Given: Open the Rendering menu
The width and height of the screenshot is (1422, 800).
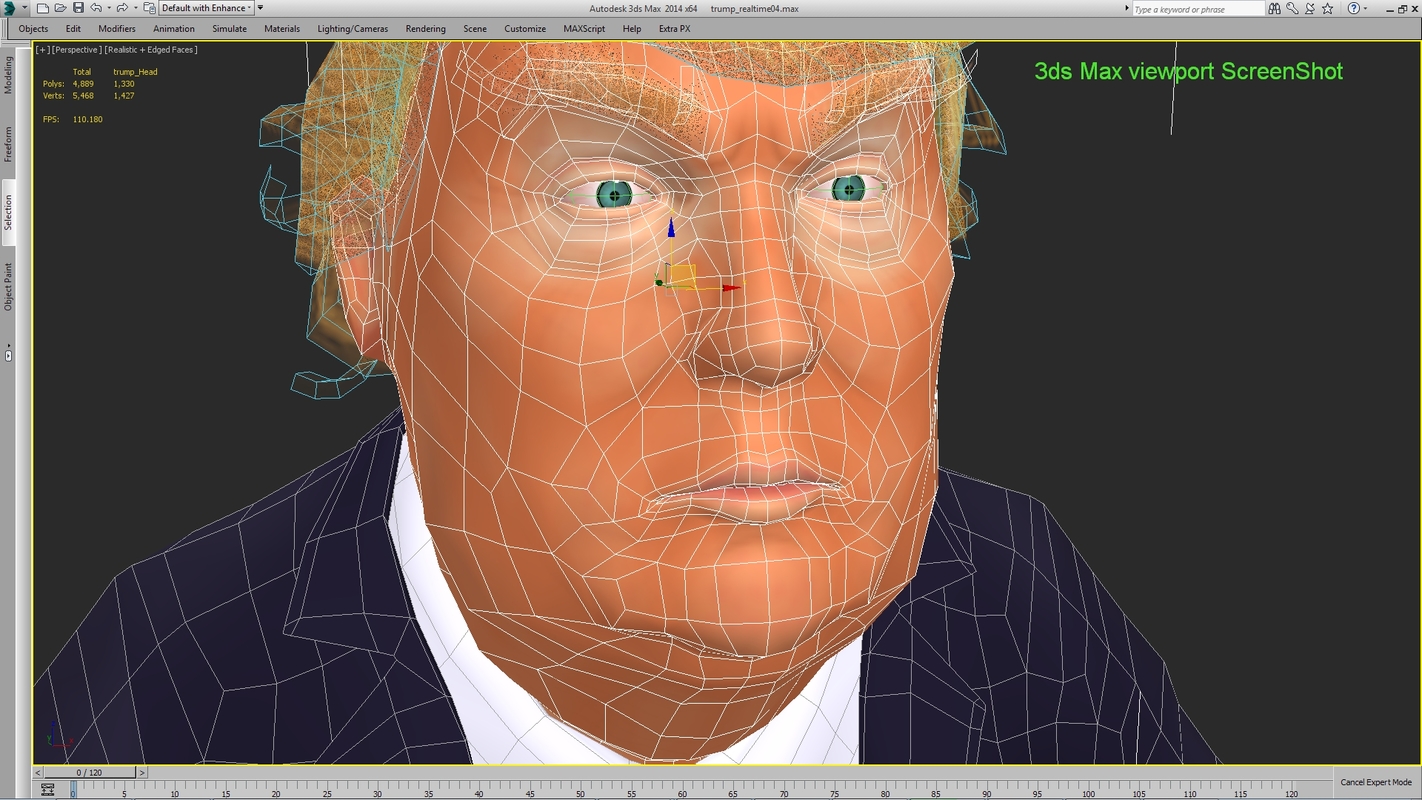Looking at the screenshot, I should [425, 29].
